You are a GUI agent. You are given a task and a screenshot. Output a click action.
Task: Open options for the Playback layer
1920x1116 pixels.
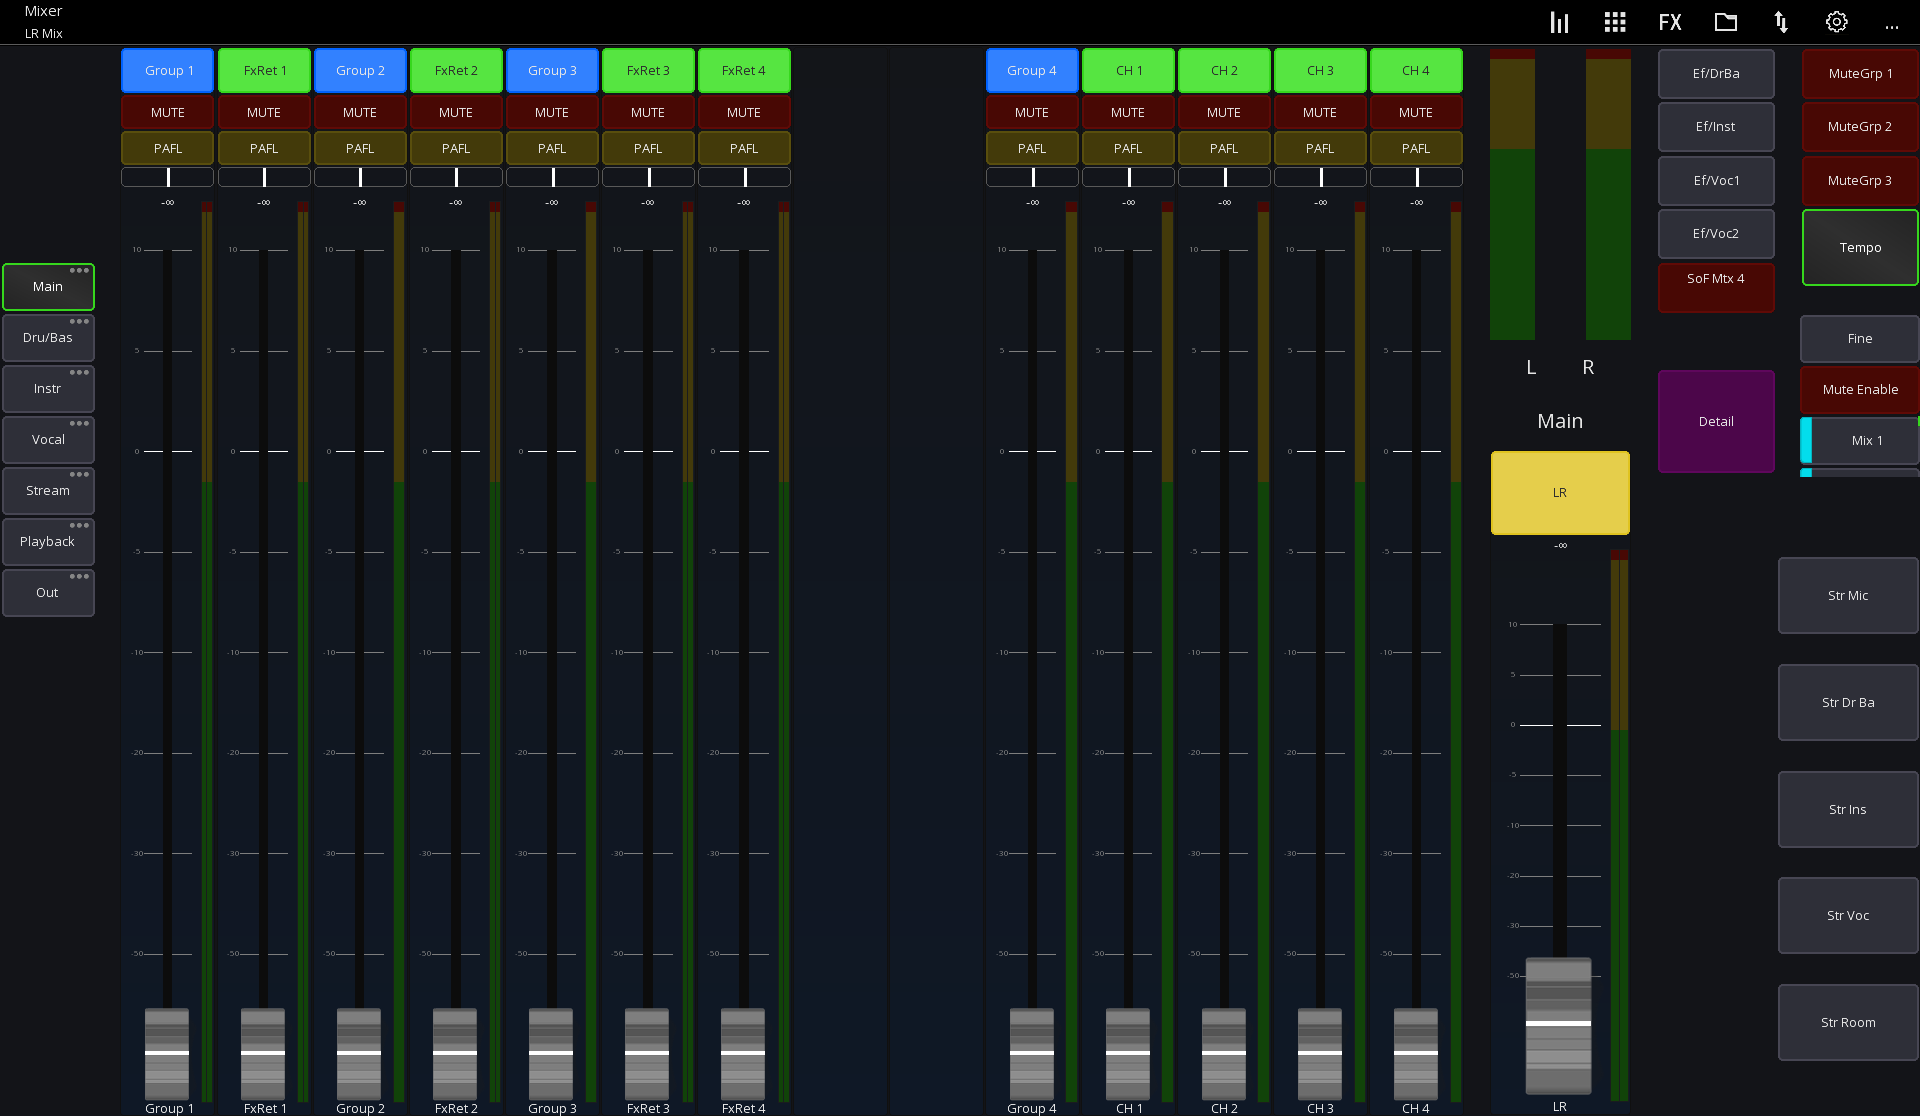(x=79, y=525)
